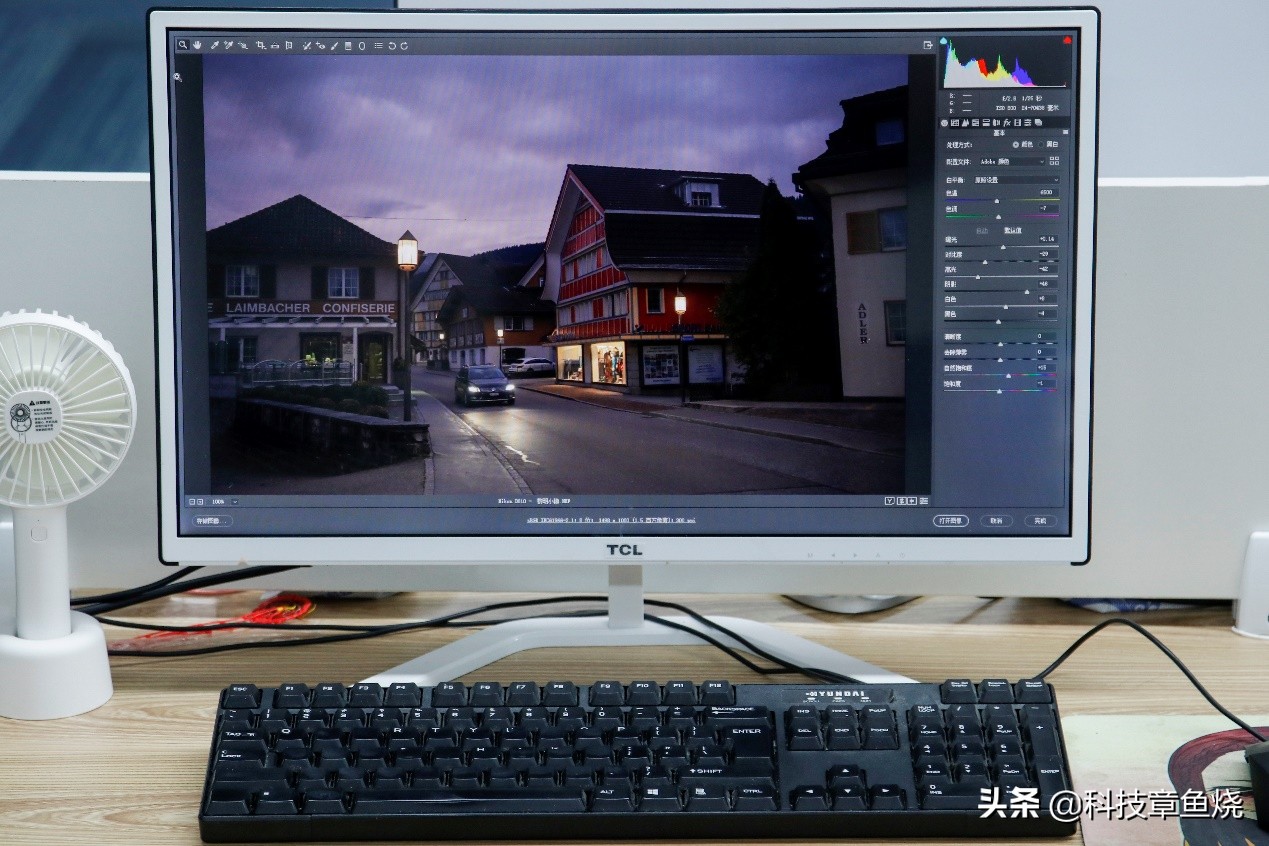
Task: Switch to the Effects fx panel tab
Action: pos(1007,122)
